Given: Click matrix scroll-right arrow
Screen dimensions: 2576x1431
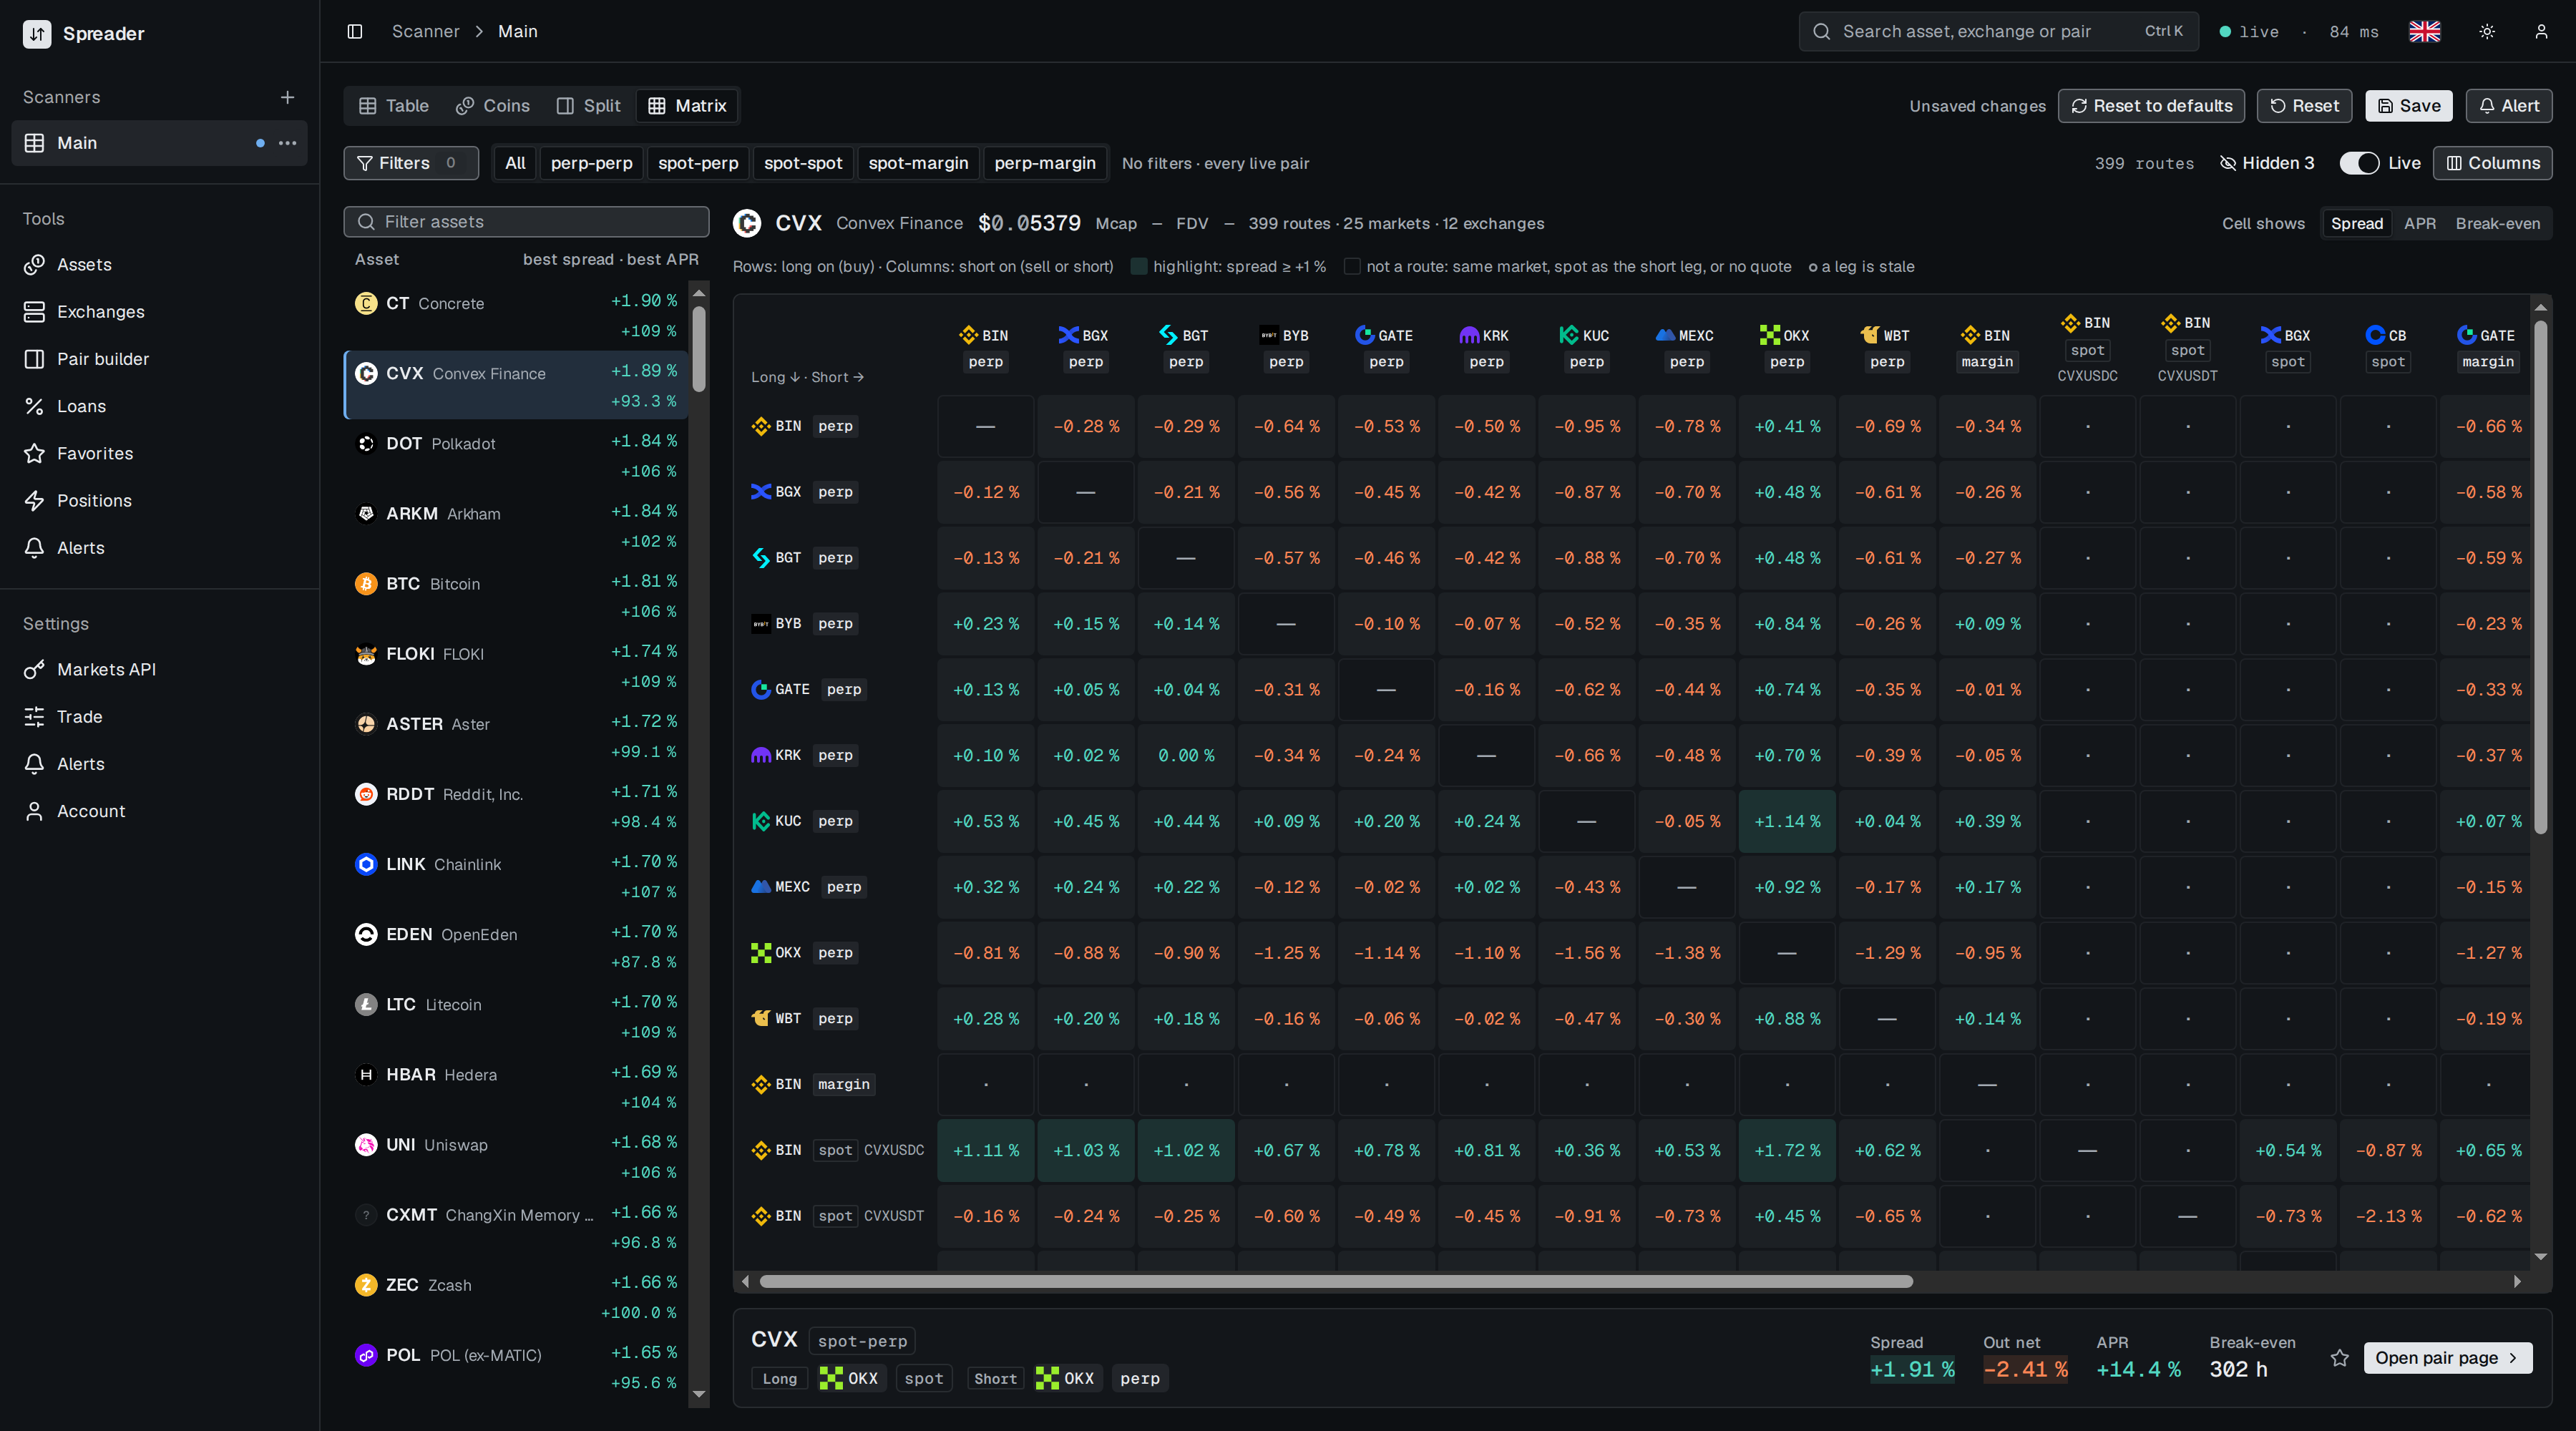Looking at the screenshot, I should (2517, 1281).
